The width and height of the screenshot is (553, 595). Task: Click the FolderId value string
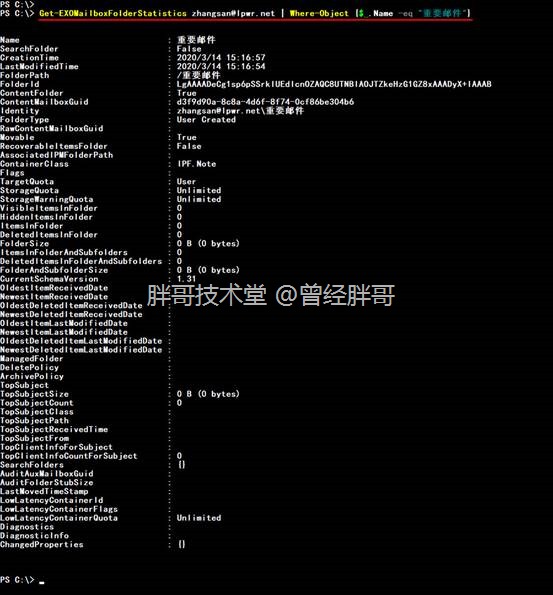pos(334,84)
